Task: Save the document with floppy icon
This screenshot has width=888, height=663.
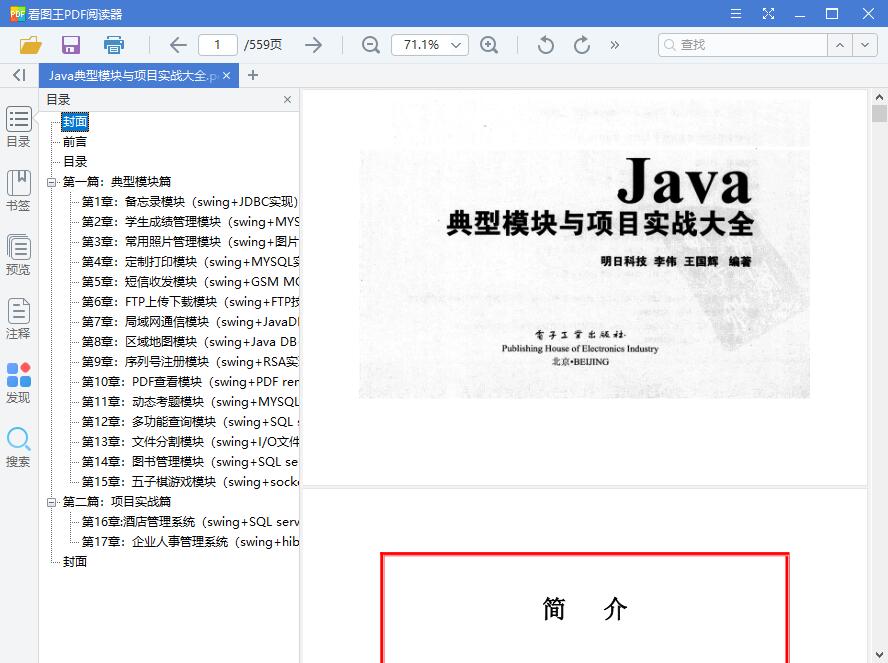Action: pyautogui.click(x=71, y=45)
